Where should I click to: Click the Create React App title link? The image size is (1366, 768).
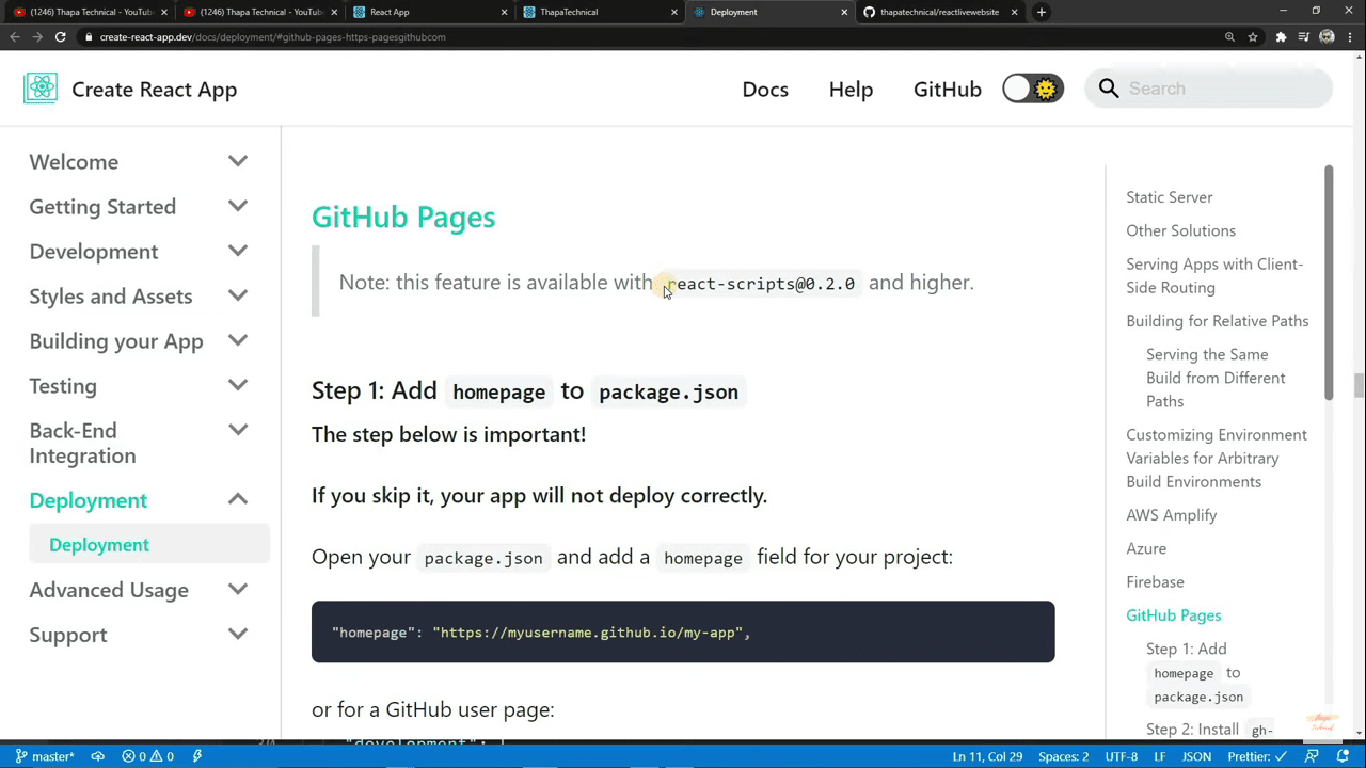pos(154,89)
